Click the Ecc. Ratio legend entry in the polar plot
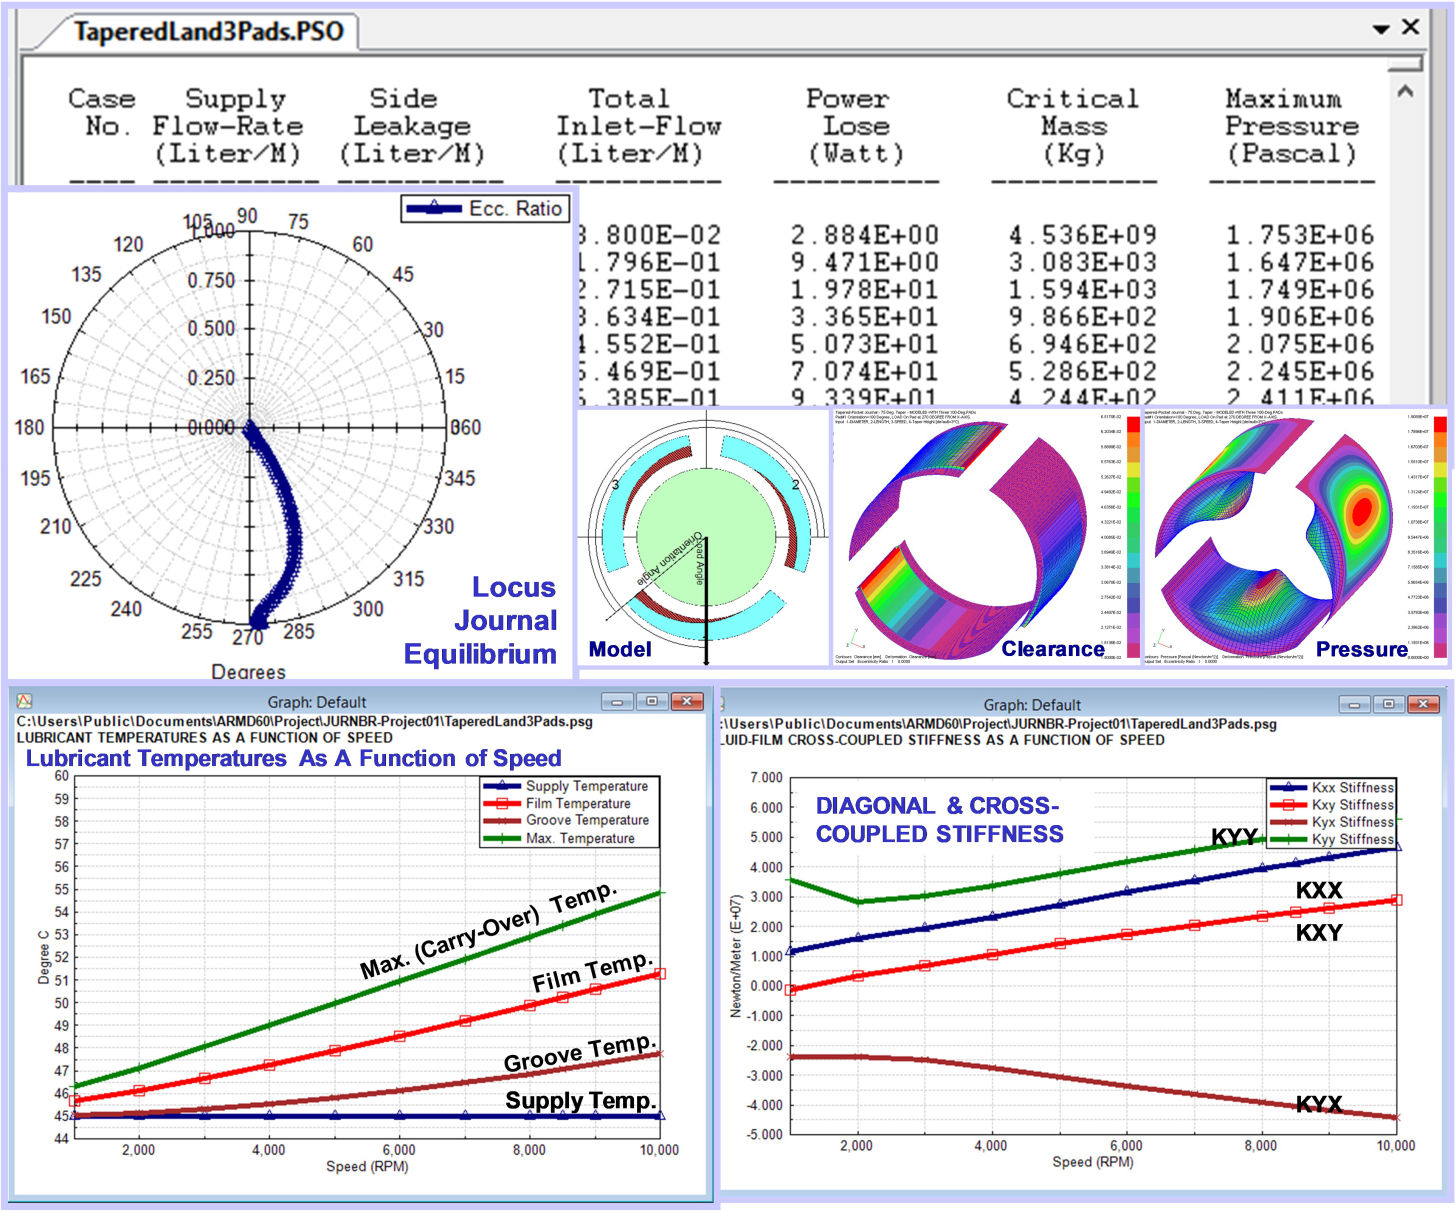This screenshot has width=1456, height=1213. (485, 208)
